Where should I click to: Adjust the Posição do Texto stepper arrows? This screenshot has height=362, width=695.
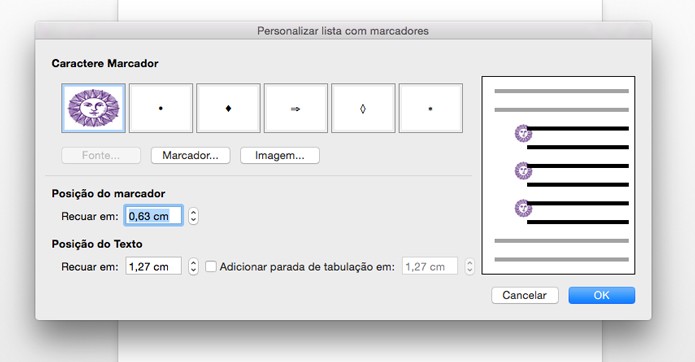pyautogui.click(x=193, y=266)
